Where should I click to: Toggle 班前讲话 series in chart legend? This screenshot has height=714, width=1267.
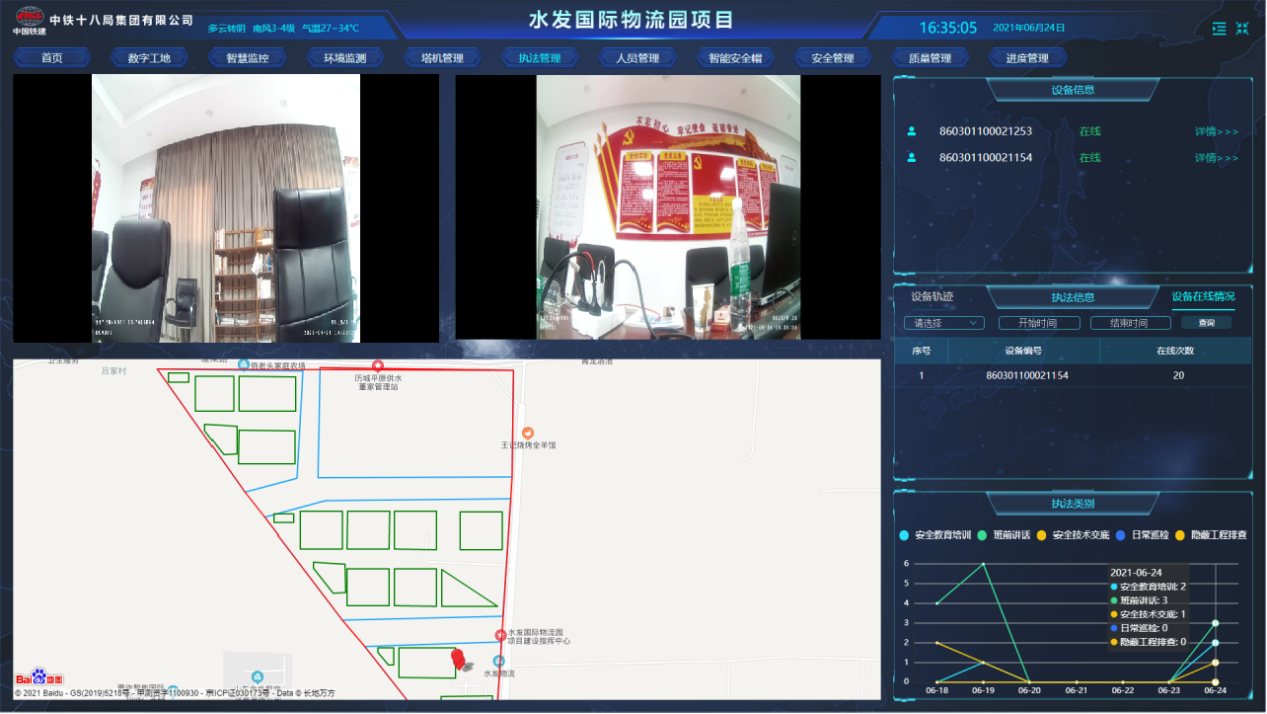click(1005, 535)
